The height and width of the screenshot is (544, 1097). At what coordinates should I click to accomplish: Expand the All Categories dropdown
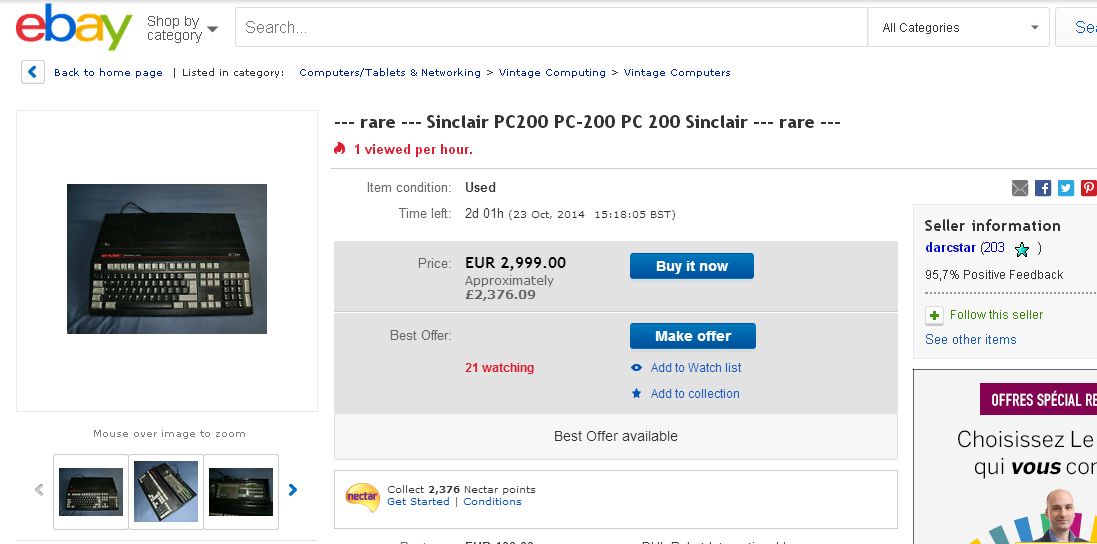click(960, 28)
